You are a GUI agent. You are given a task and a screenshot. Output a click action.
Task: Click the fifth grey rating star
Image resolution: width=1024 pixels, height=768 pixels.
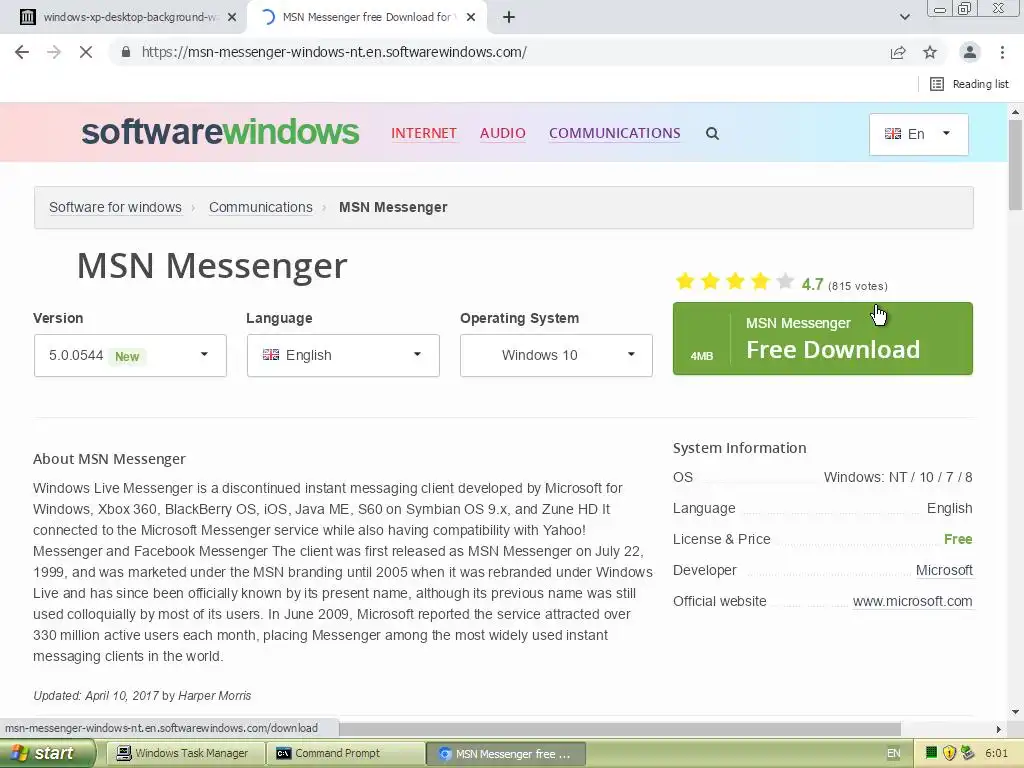785,281
